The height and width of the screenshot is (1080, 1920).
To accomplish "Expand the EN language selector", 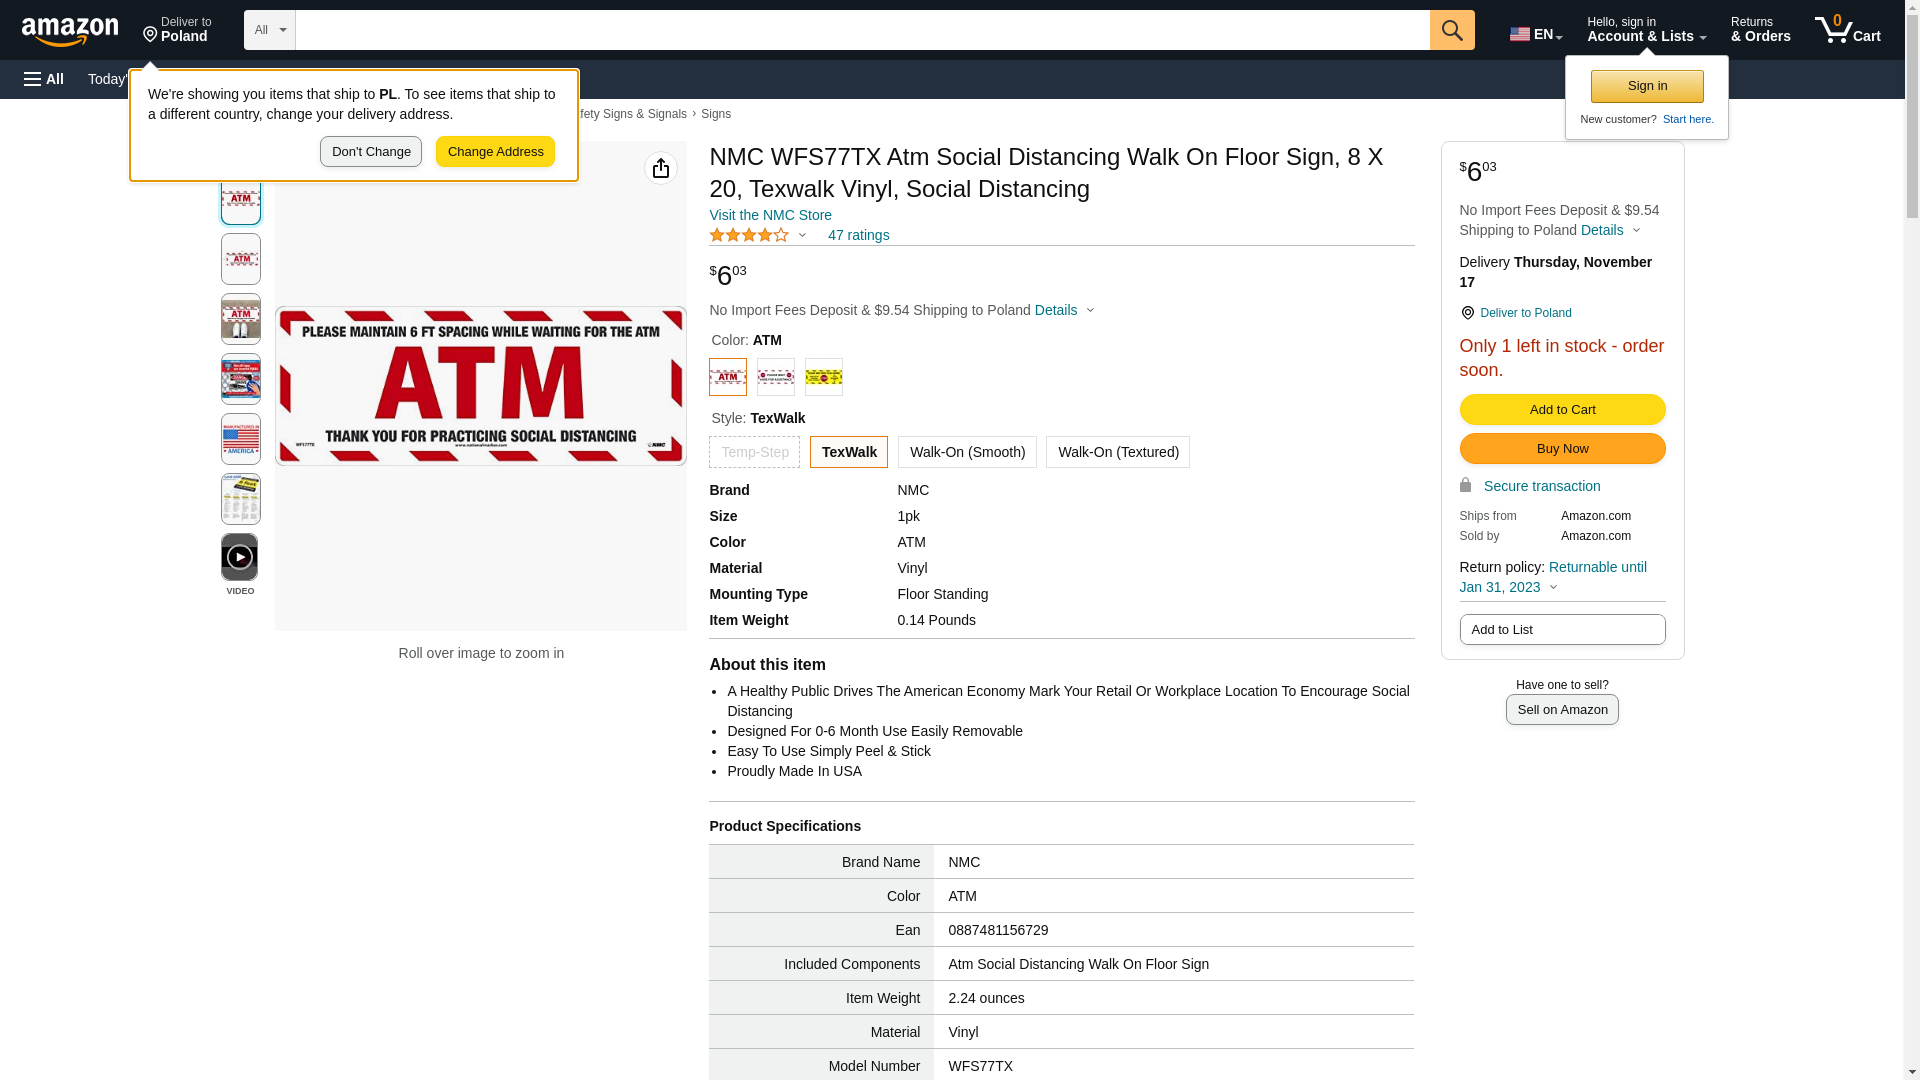I will pos(1535,34).
